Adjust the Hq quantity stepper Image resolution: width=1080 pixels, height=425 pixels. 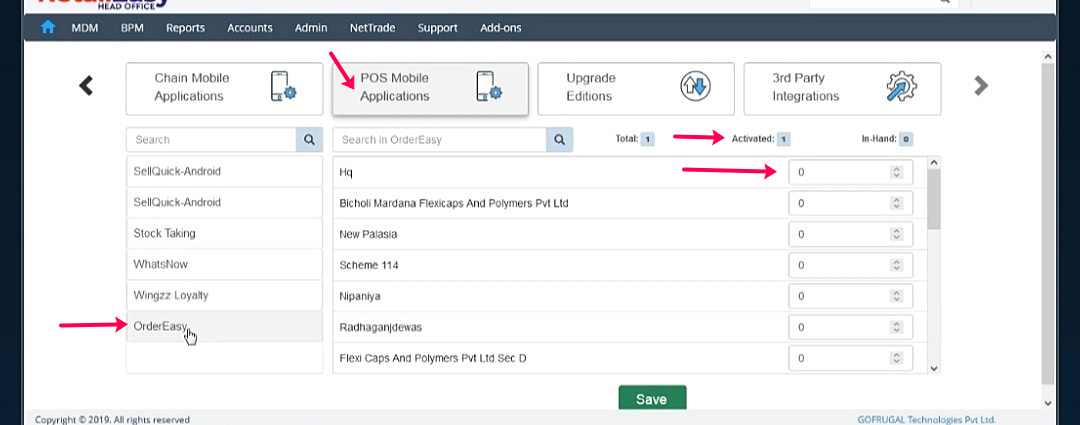tap(896, 172)
